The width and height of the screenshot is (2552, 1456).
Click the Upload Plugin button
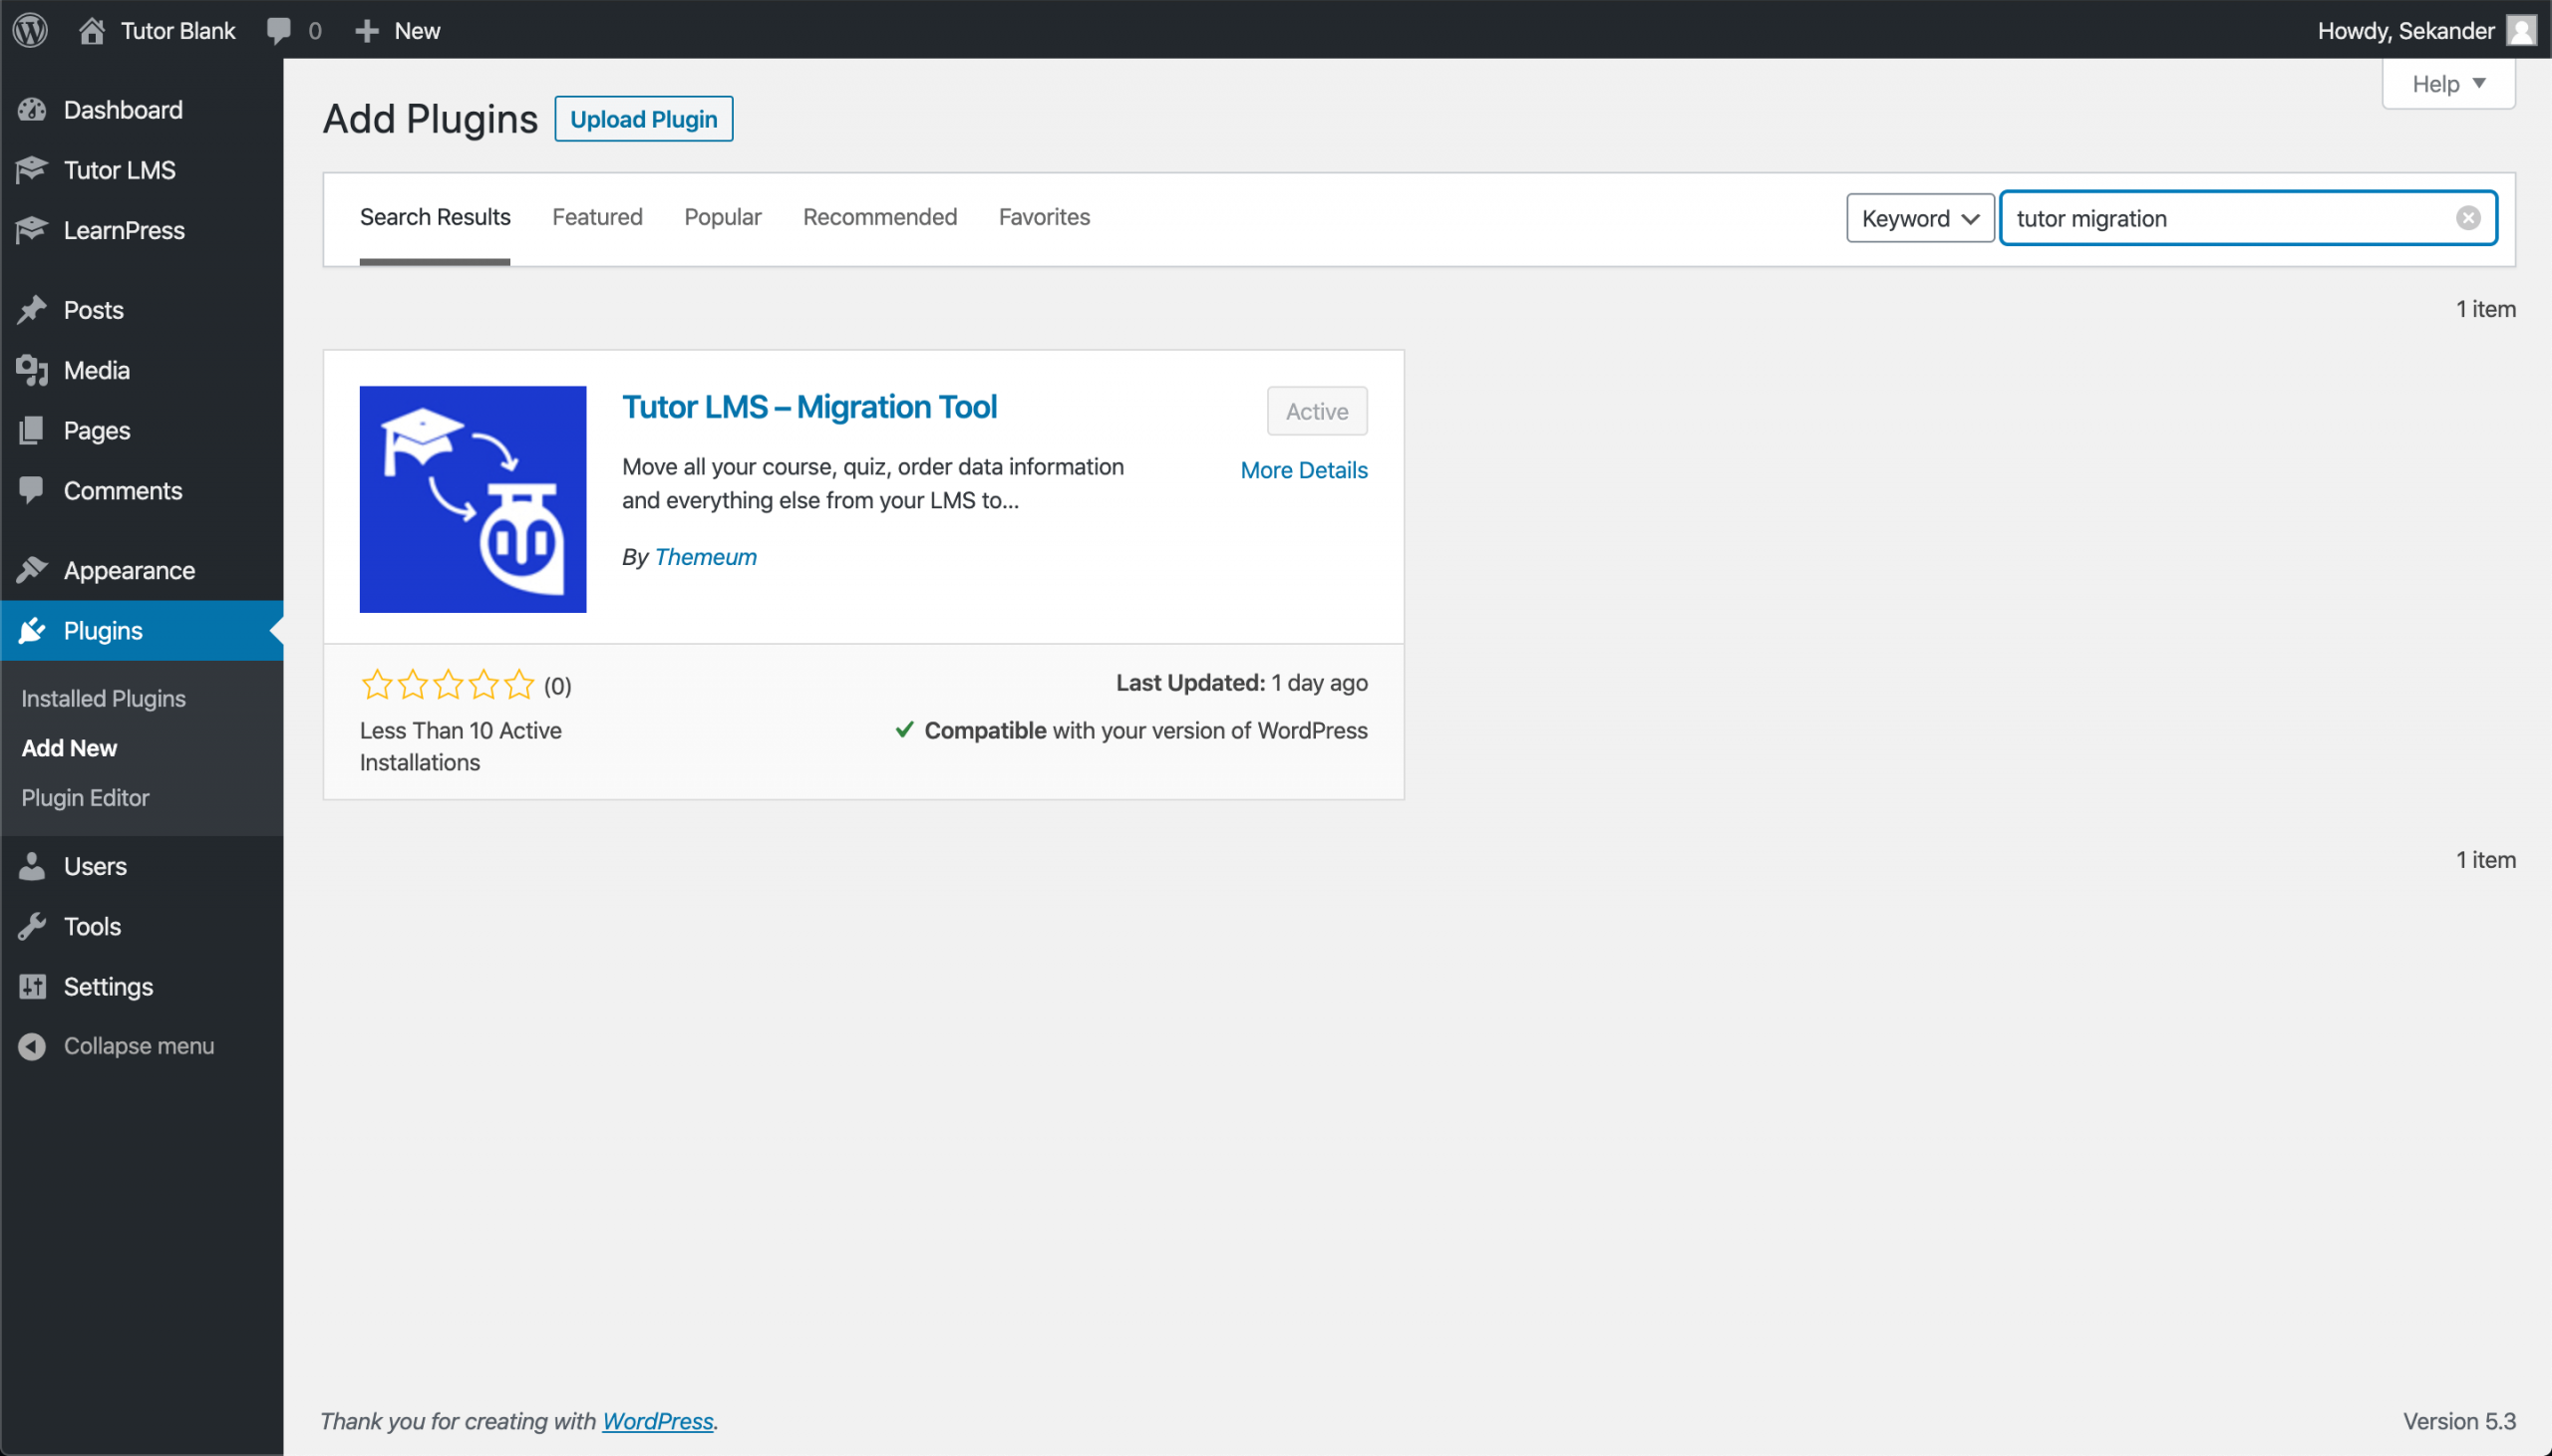[x=643, y=119]
